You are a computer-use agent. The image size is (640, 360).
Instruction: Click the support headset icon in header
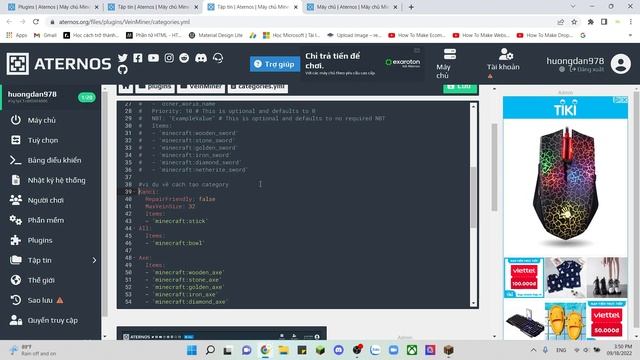point(218,58)
